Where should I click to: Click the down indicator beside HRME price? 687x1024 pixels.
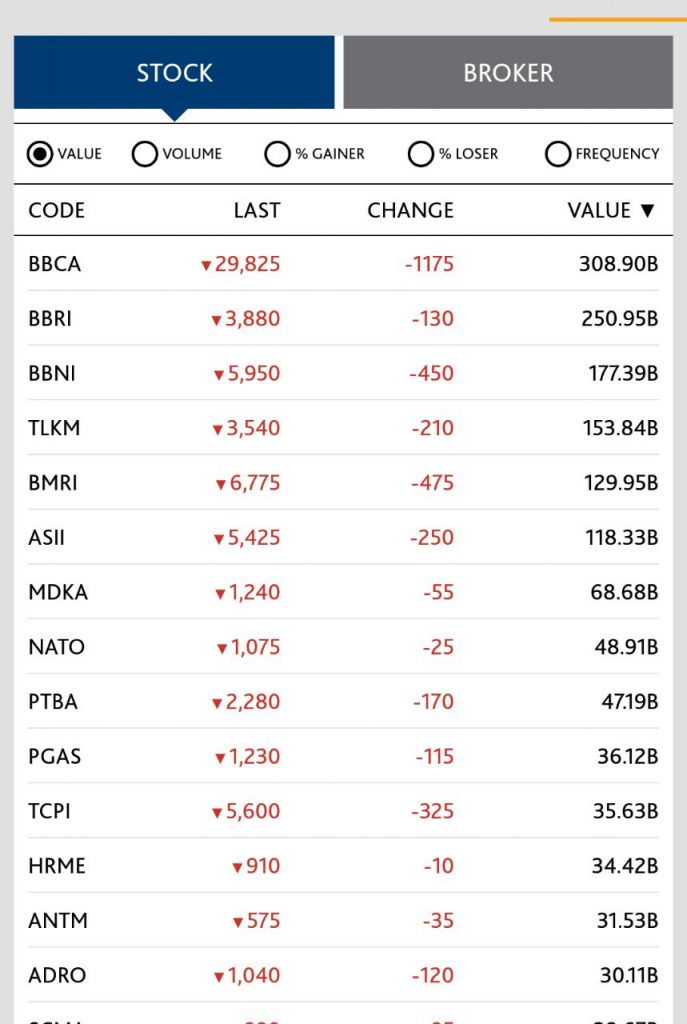(237, 867)
